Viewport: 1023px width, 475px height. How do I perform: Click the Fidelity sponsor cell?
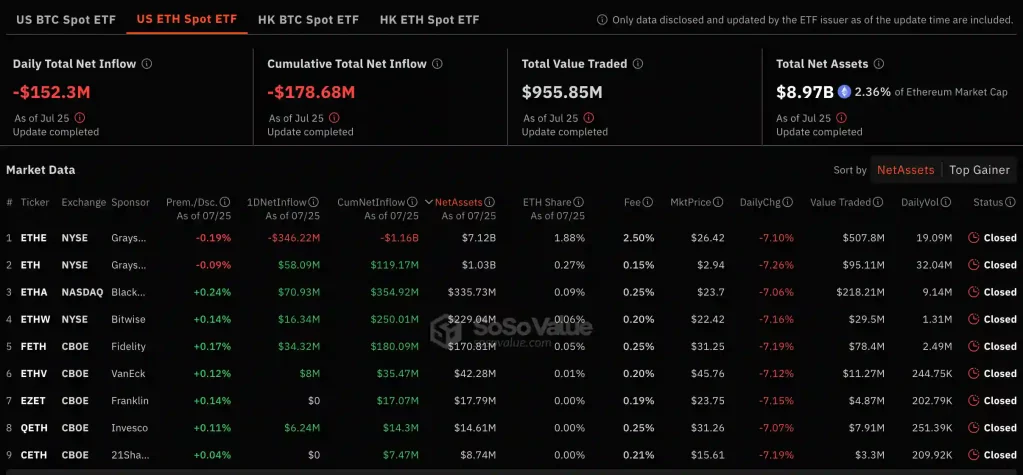pyautogui.click(x=129, y=346)
